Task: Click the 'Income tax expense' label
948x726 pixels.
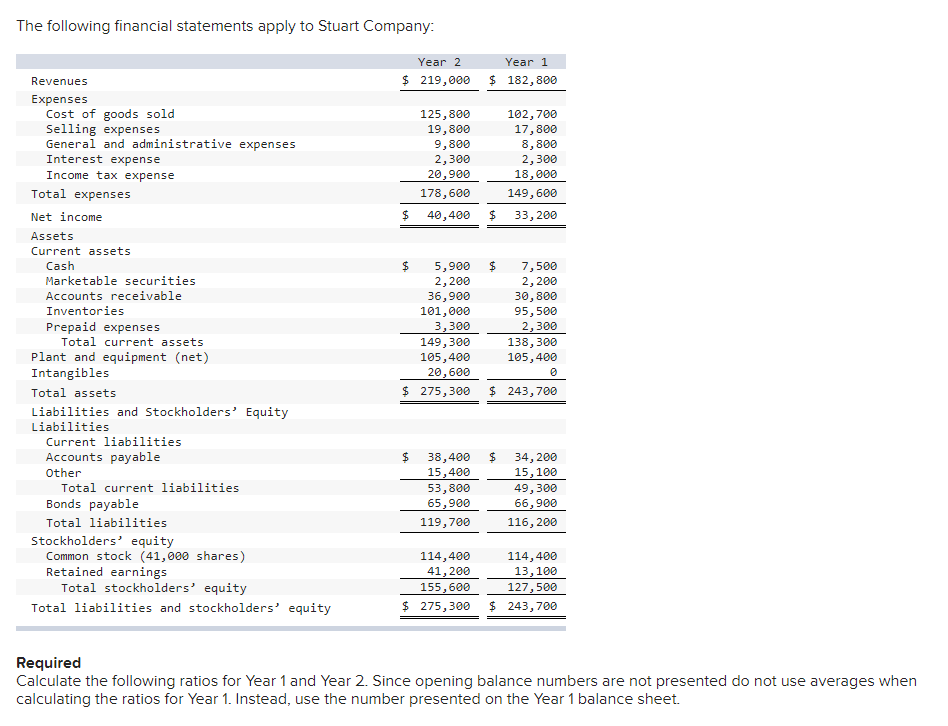Action: tap(110, 175)
